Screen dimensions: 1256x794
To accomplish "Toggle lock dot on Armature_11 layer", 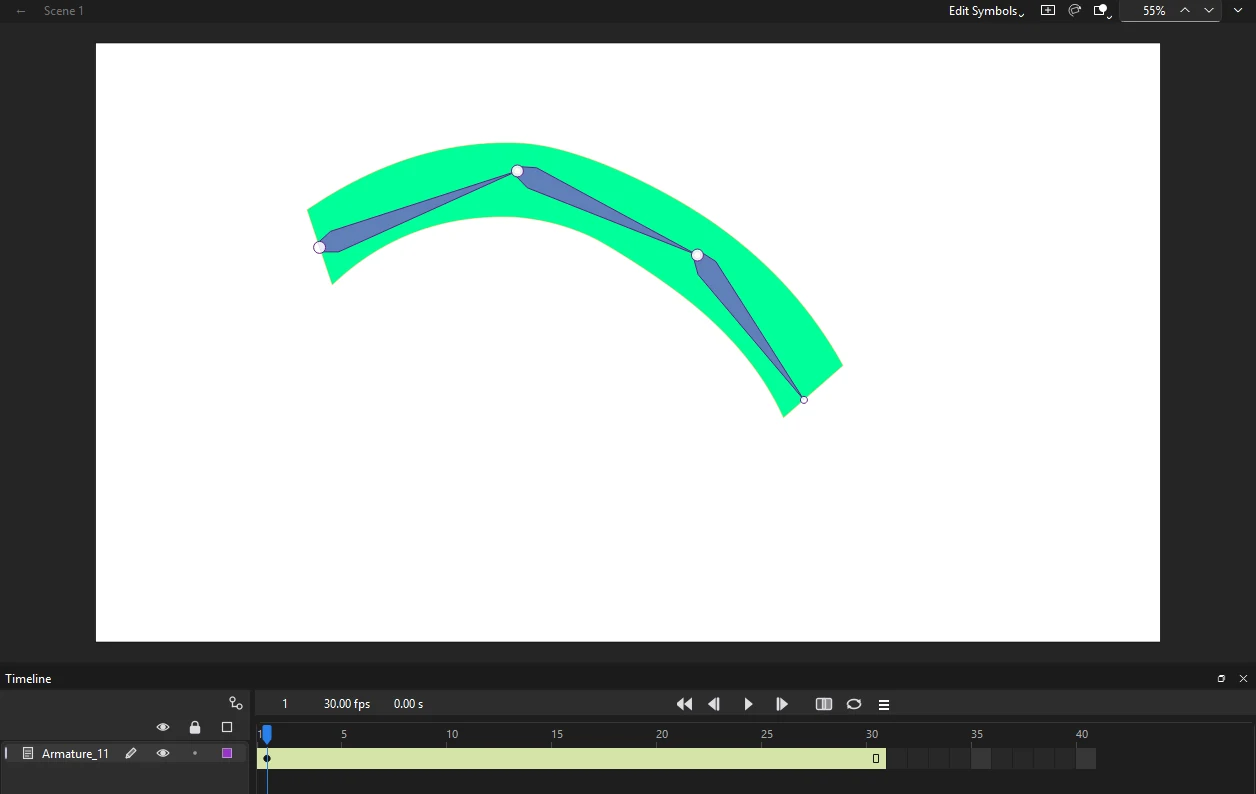I will (x=195, y=753).
